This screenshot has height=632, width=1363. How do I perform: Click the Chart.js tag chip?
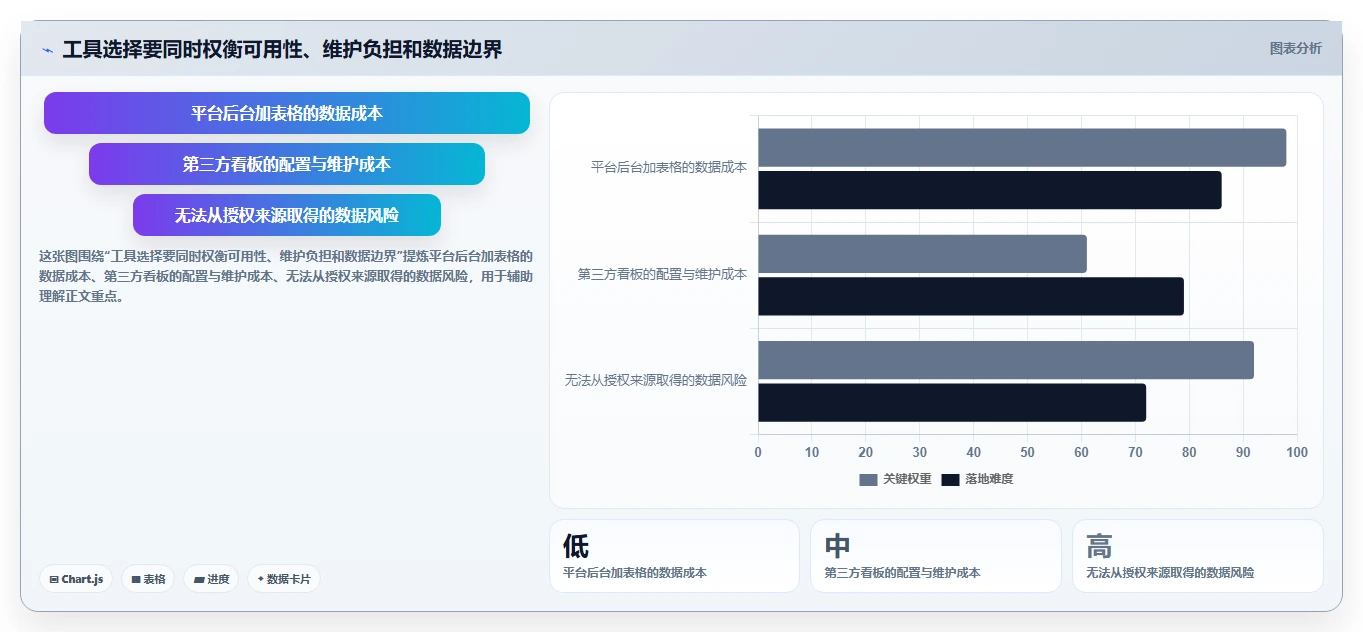click(x=76, y=579)
